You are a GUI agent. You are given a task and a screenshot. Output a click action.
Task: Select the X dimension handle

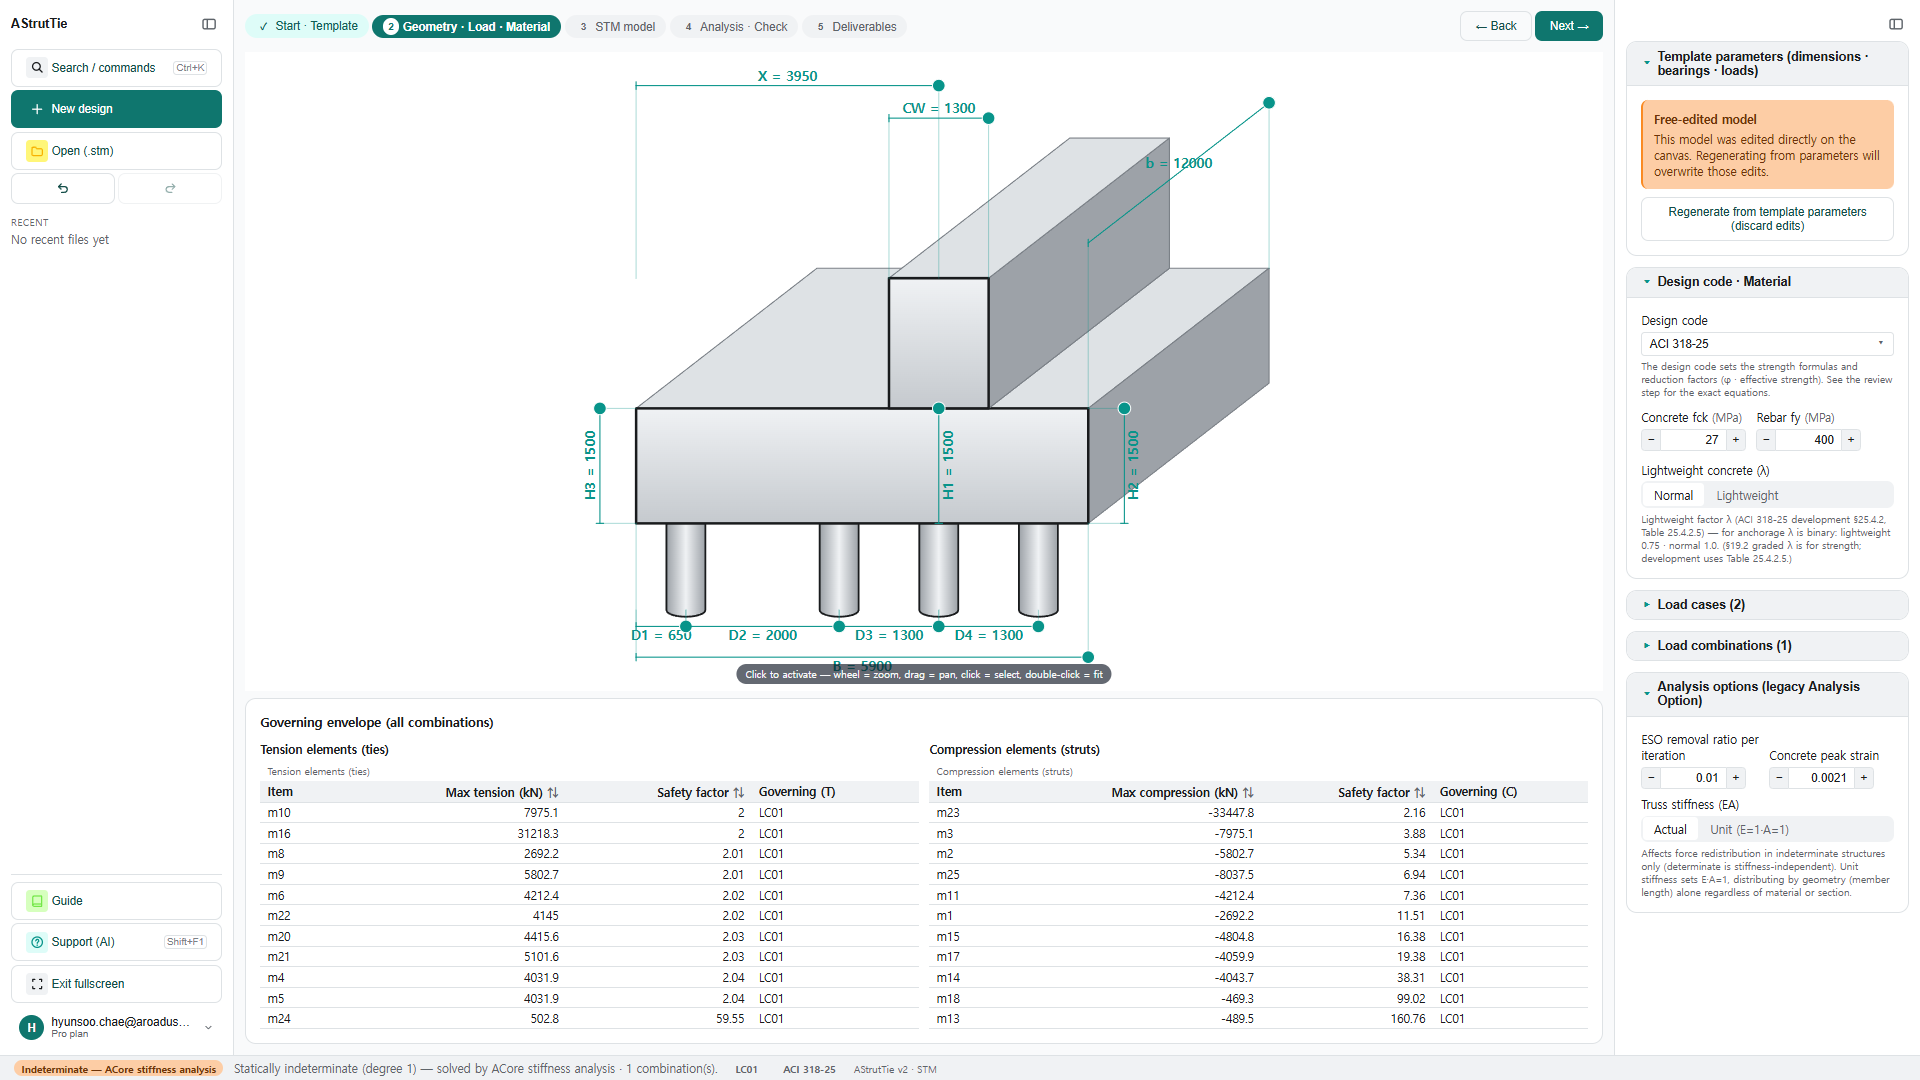tap(938, 86)
